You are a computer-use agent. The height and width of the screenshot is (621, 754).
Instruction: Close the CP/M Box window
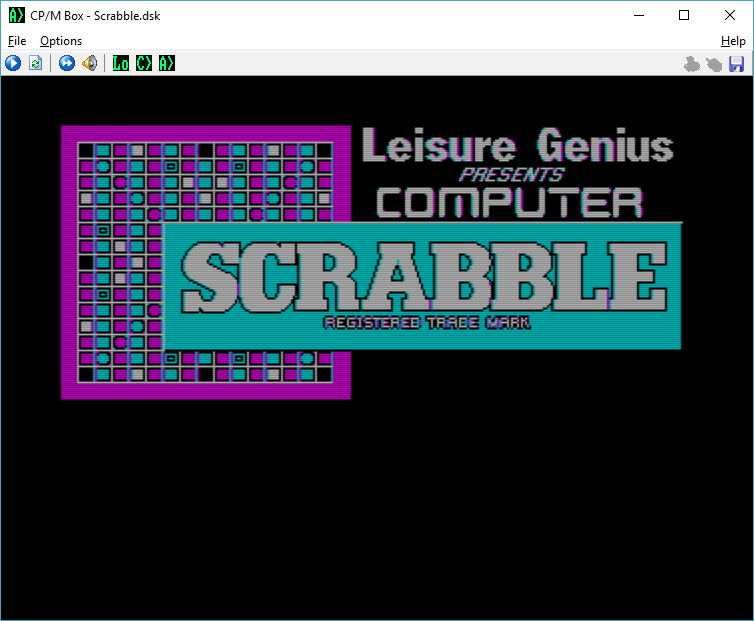click(729, 15)
